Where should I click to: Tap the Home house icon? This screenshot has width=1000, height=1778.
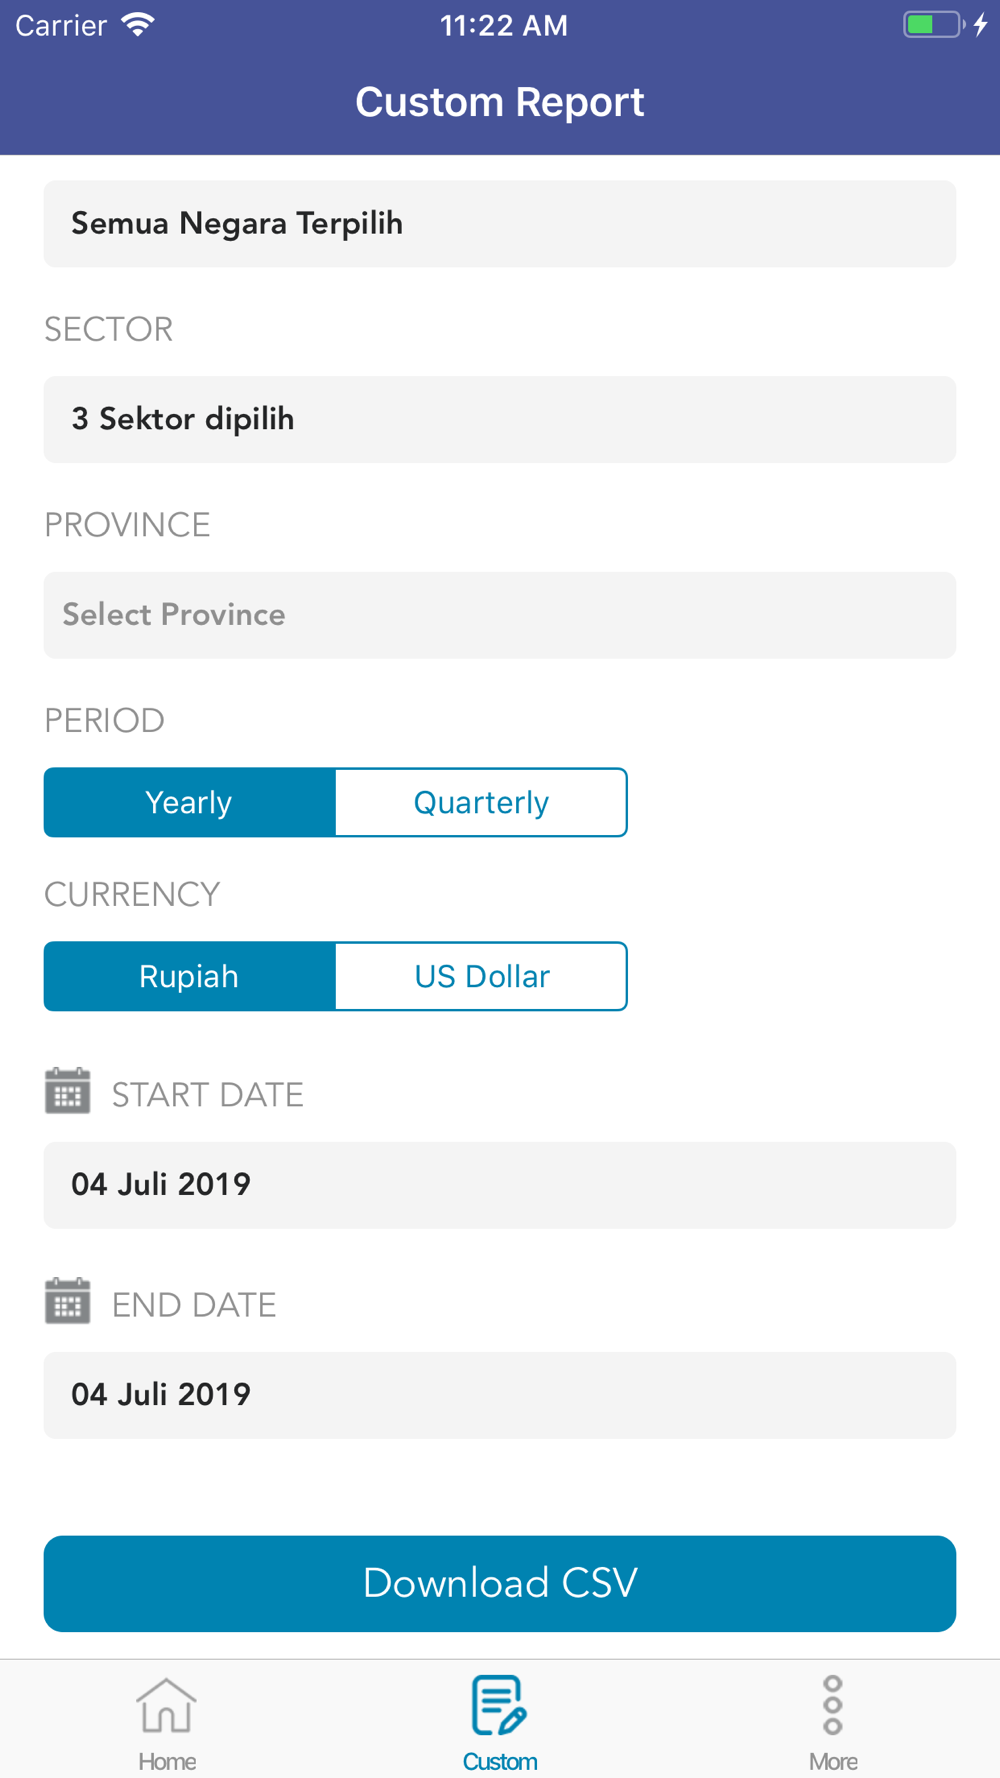[166, 1705]
